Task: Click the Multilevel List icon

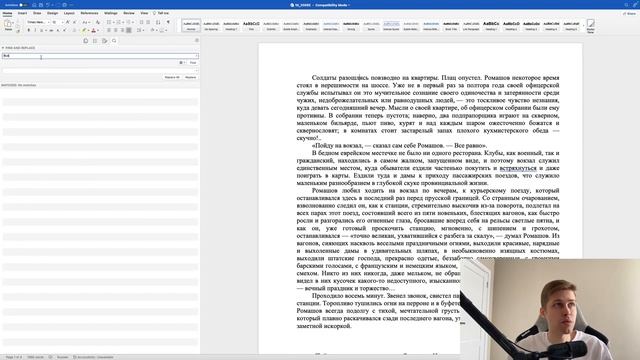Action: [x=129, y=22]
